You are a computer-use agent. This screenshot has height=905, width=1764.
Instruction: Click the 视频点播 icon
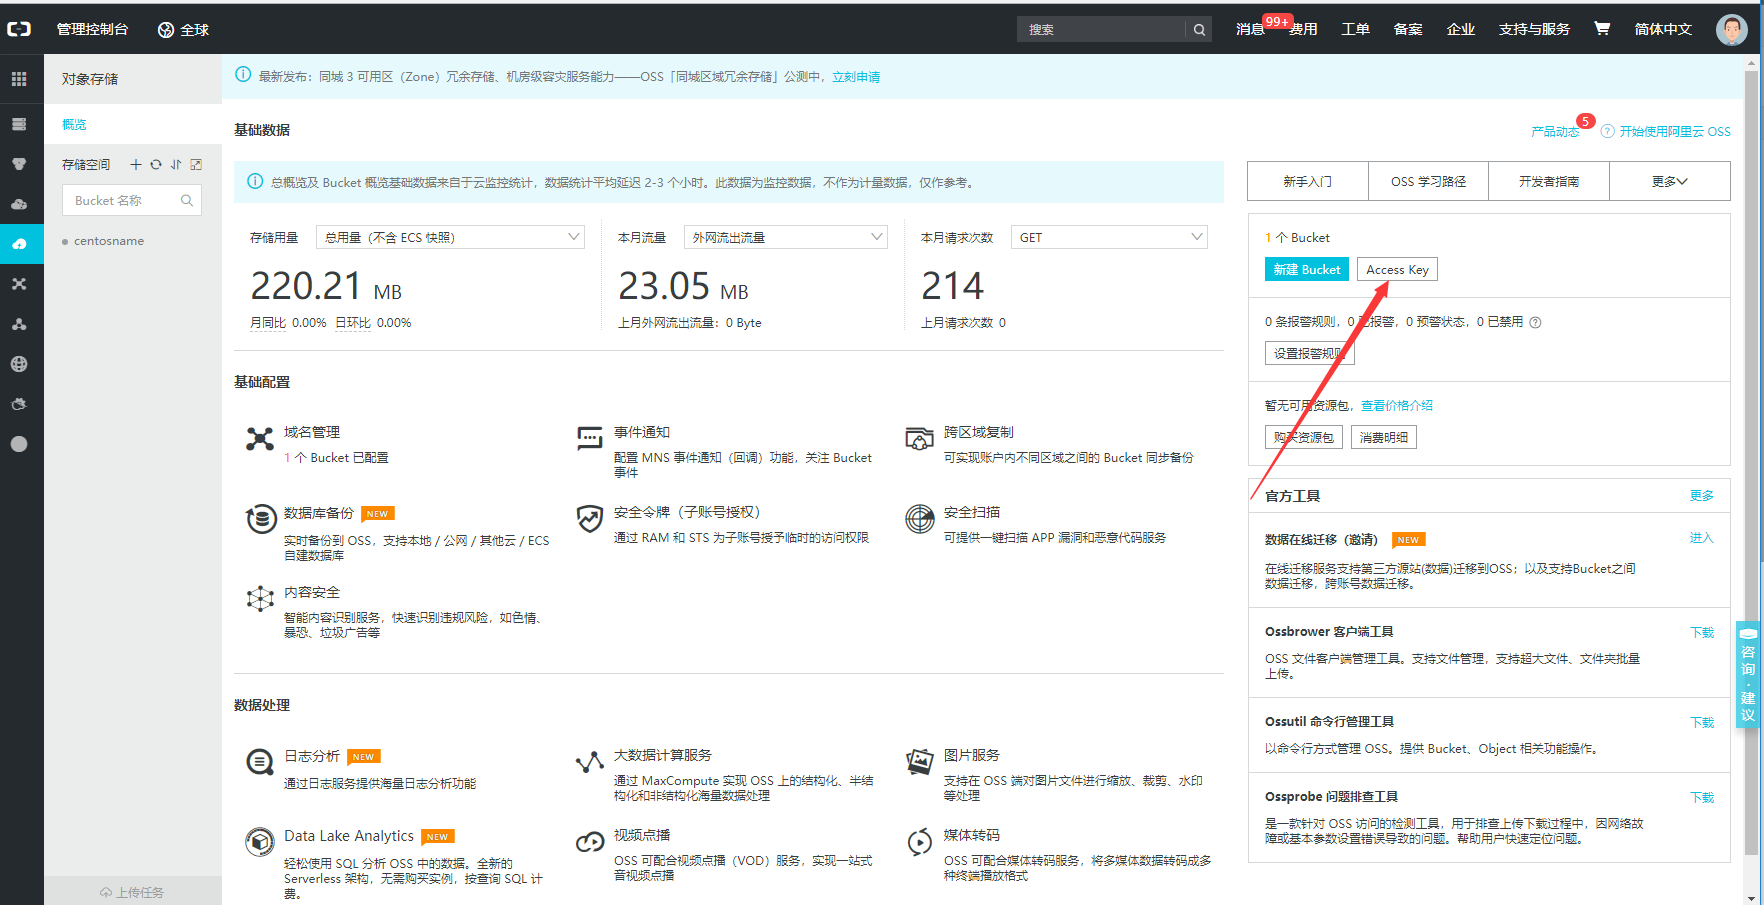pos(590,842)
